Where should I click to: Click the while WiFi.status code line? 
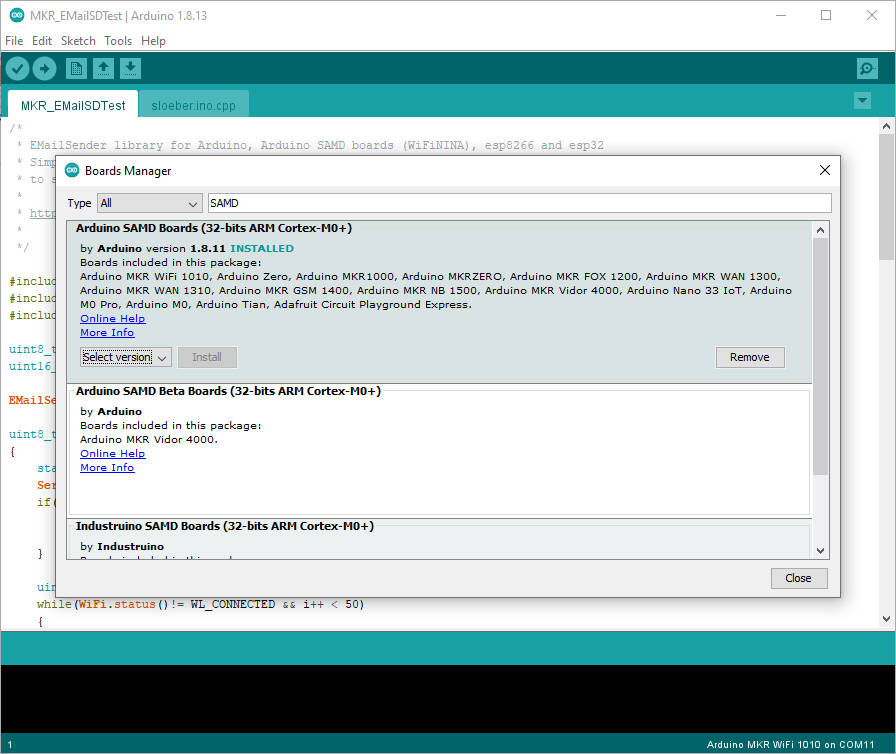pos(201,604)
